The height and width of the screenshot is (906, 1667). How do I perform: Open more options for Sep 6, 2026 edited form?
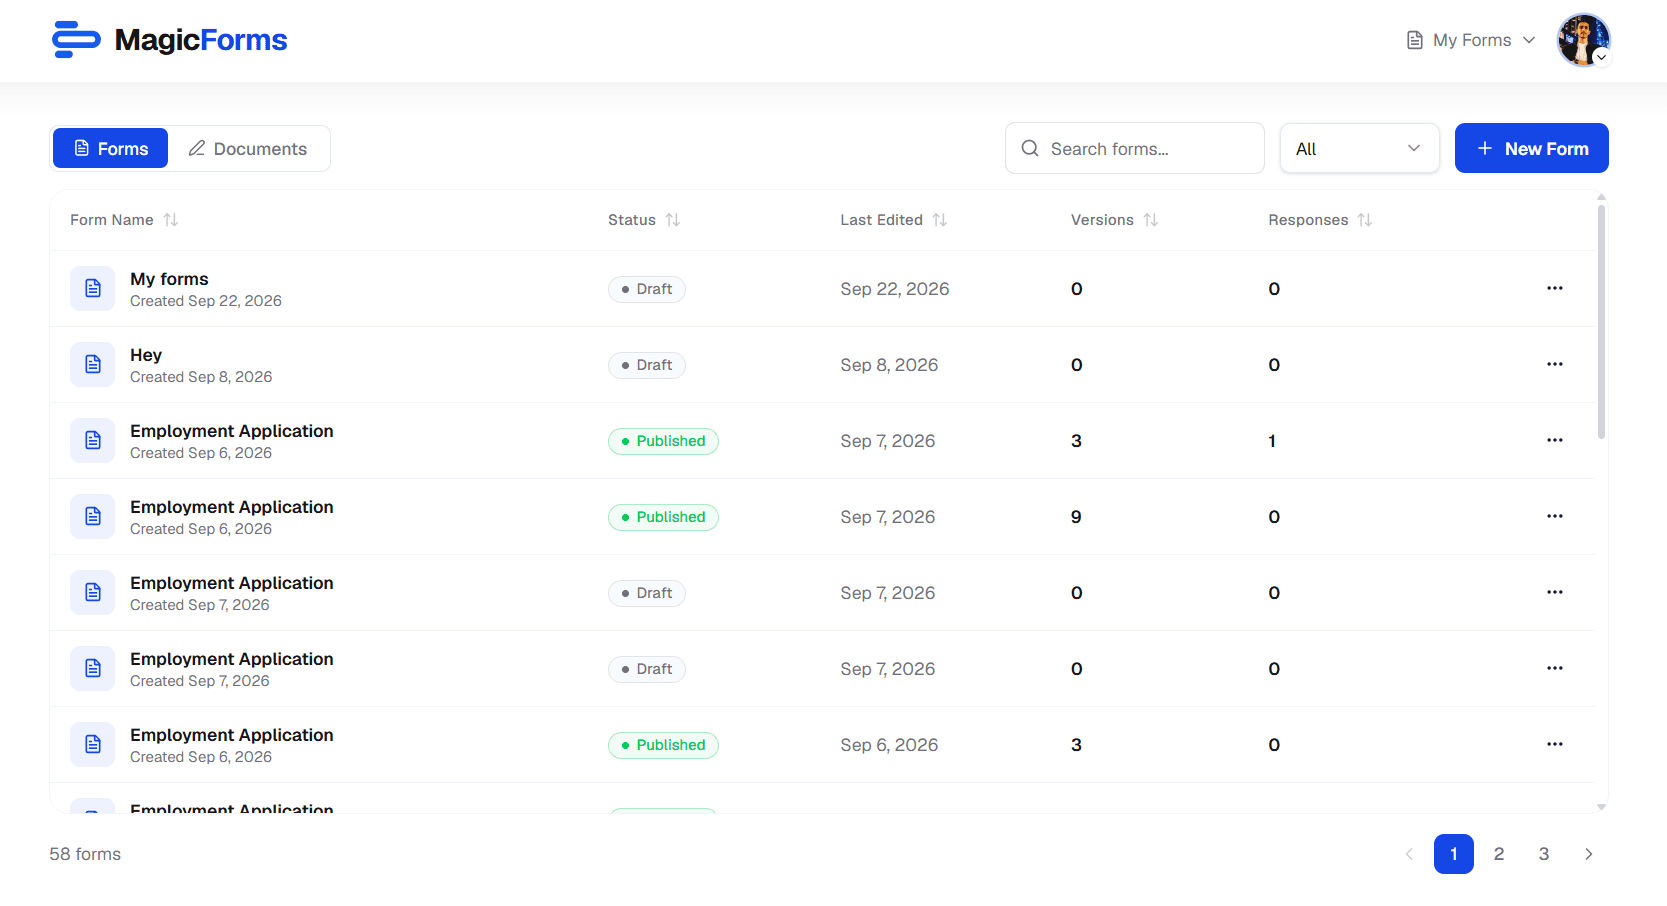tap(1554, 744)
